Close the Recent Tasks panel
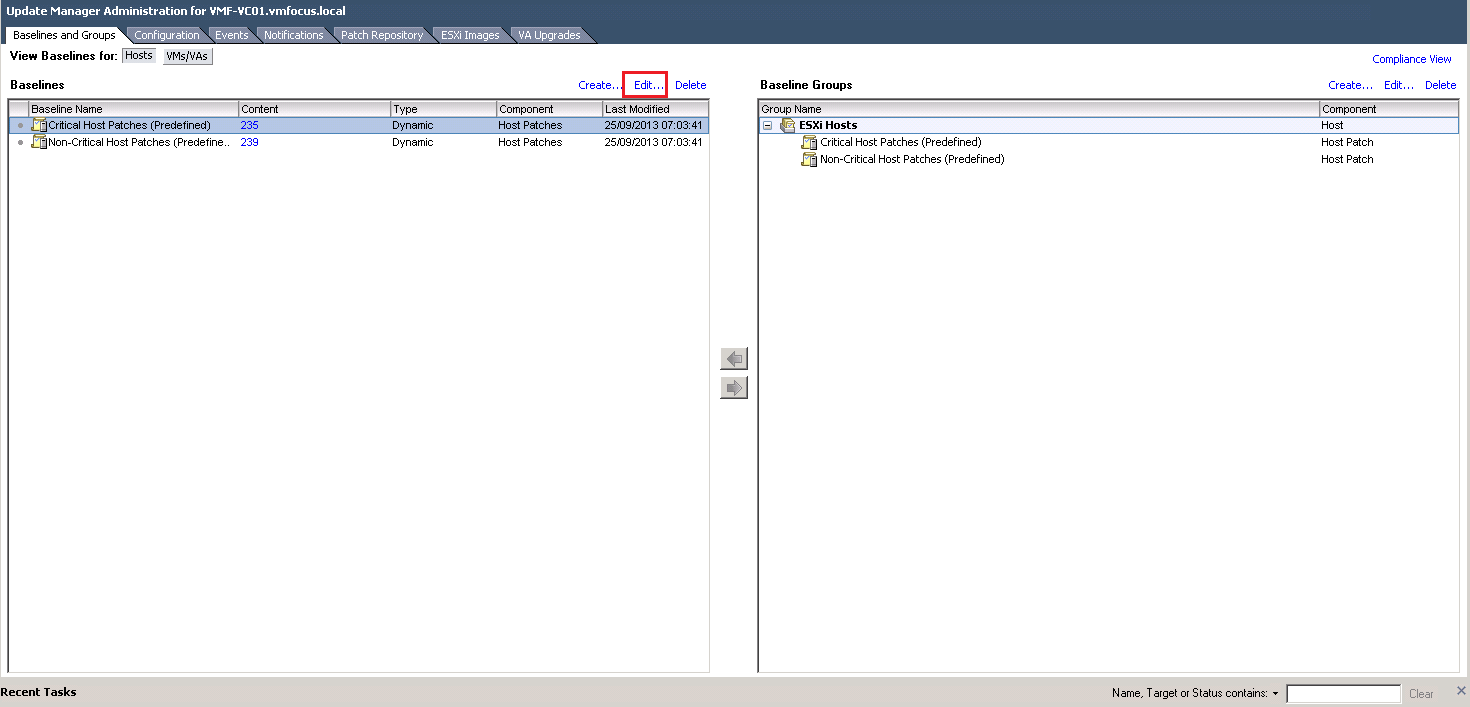 pos(1461,691)
